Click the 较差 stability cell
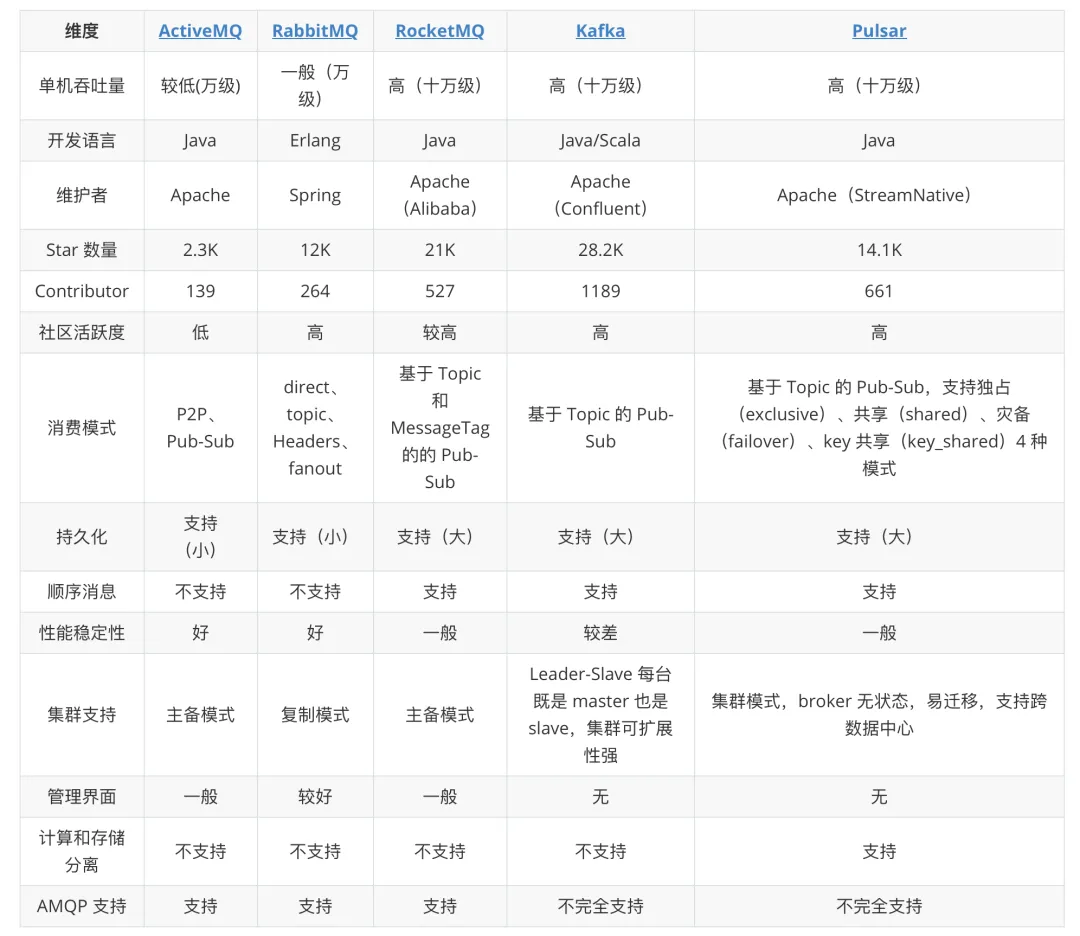 tap(600, 633)
